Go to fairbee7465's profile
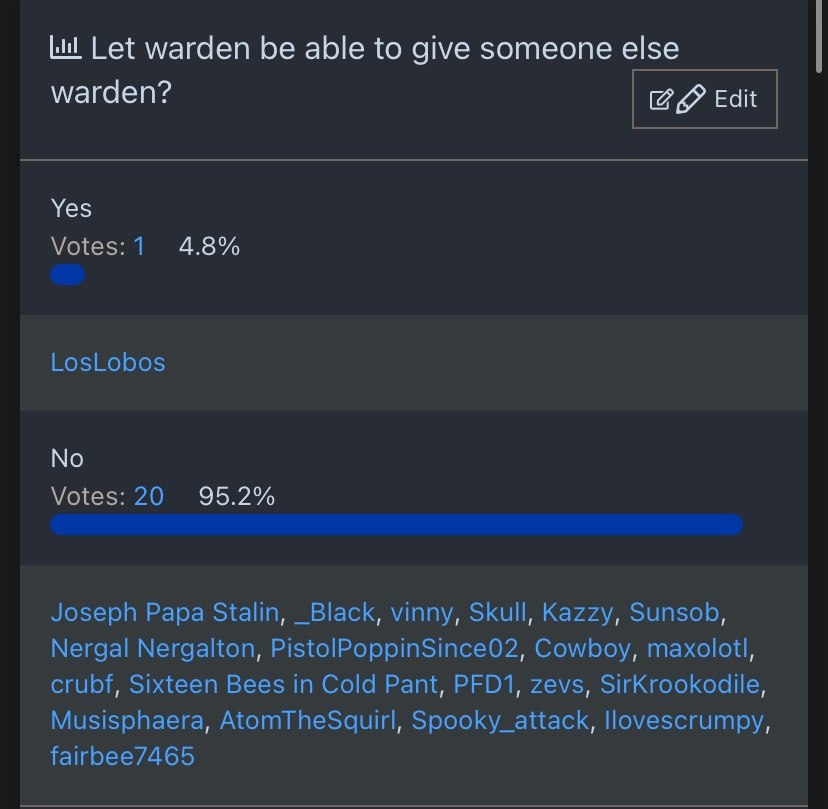The width and height of the screenshot is (828, 809). pos(122,756)
